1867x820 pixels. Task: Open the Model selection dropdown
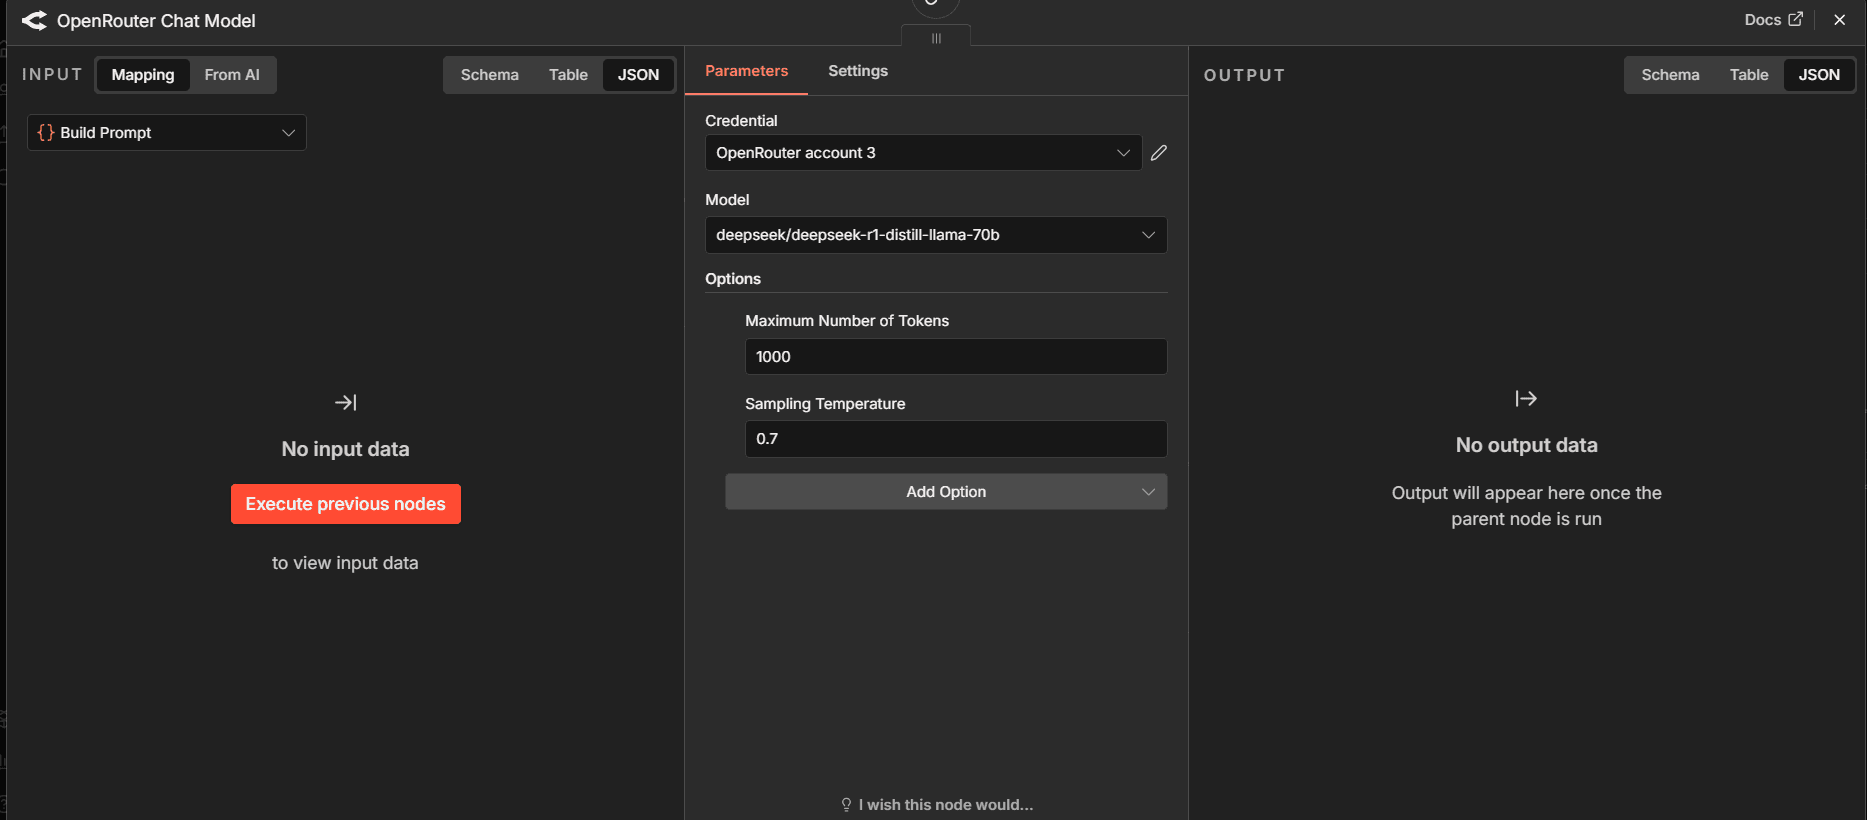point(936,235)
